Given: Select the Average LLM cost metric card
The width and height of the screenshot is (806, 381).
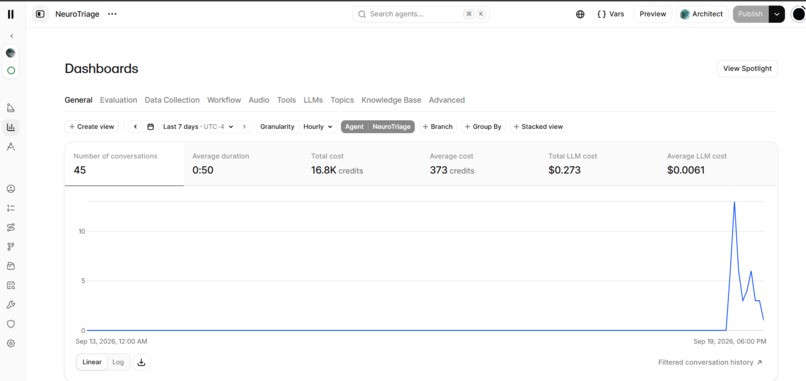Looking at the screenshot, I should [718, 164].
